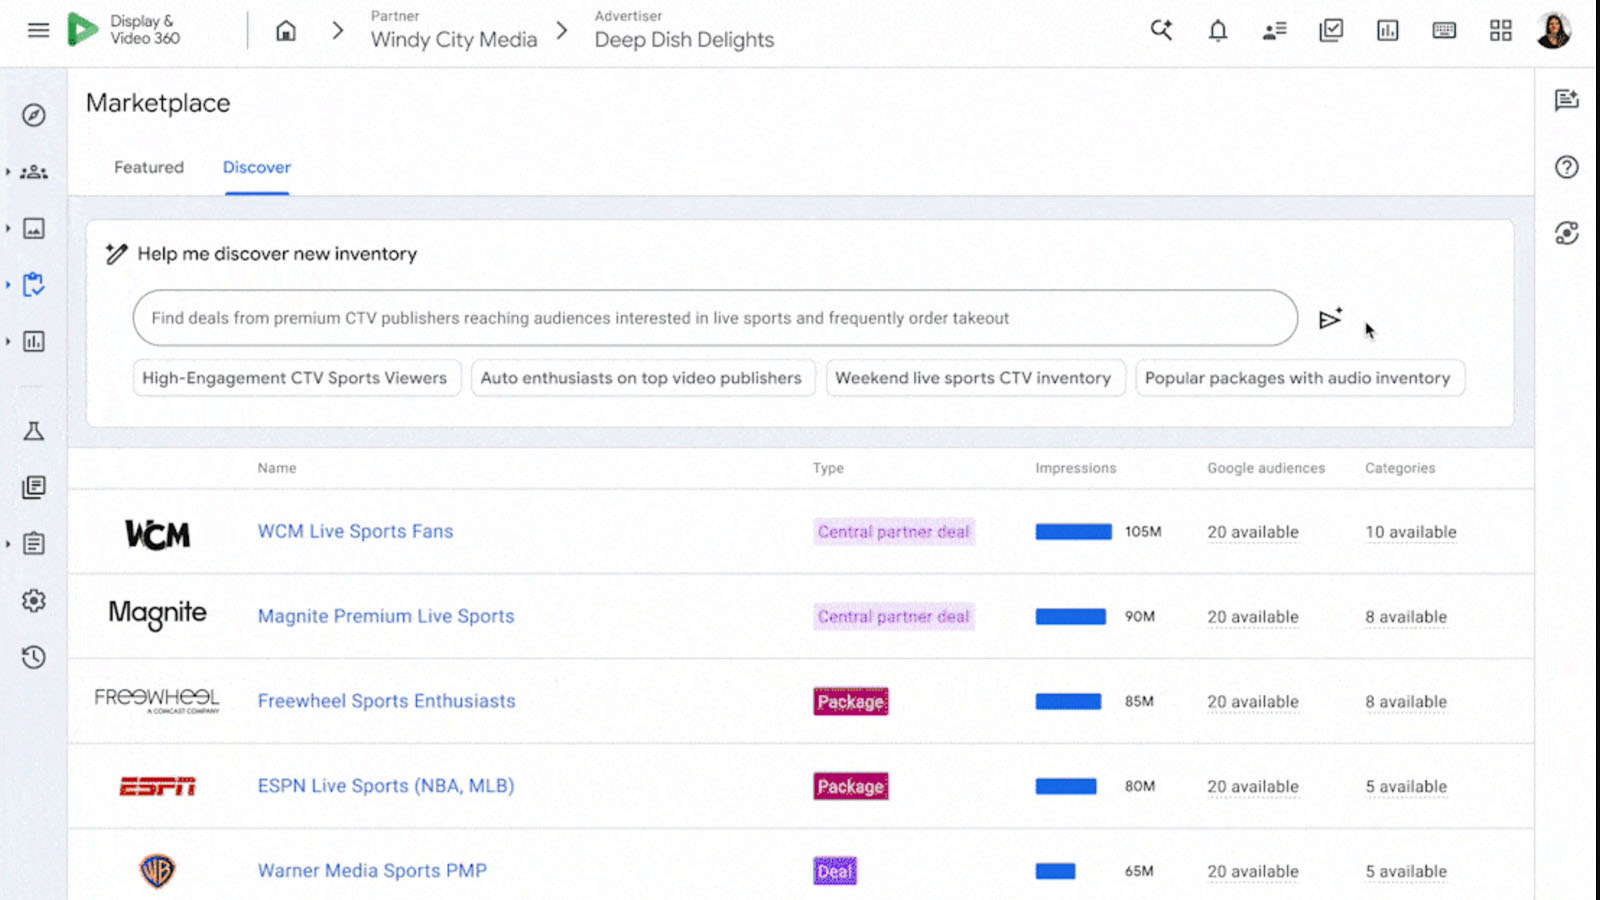This screenshot has height=900, width=1600.
Task: Open the compass overview icon
Action: [34, 115]
